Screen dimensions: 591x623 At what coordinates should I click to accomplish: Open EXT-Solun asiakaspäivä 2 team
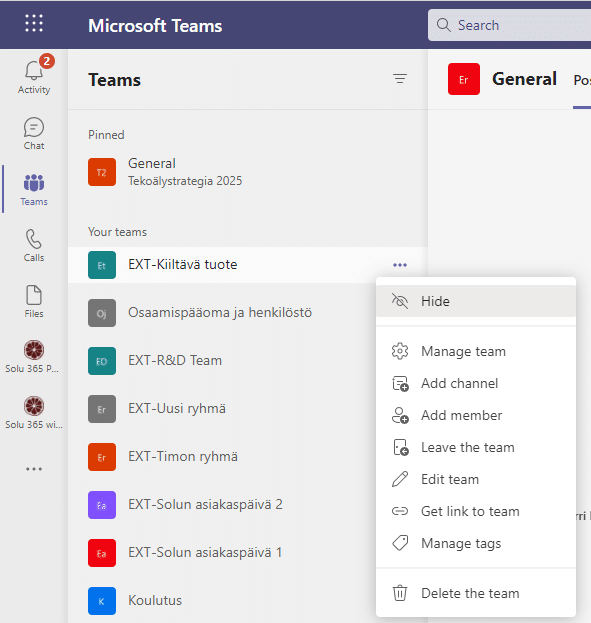(223, 505)
